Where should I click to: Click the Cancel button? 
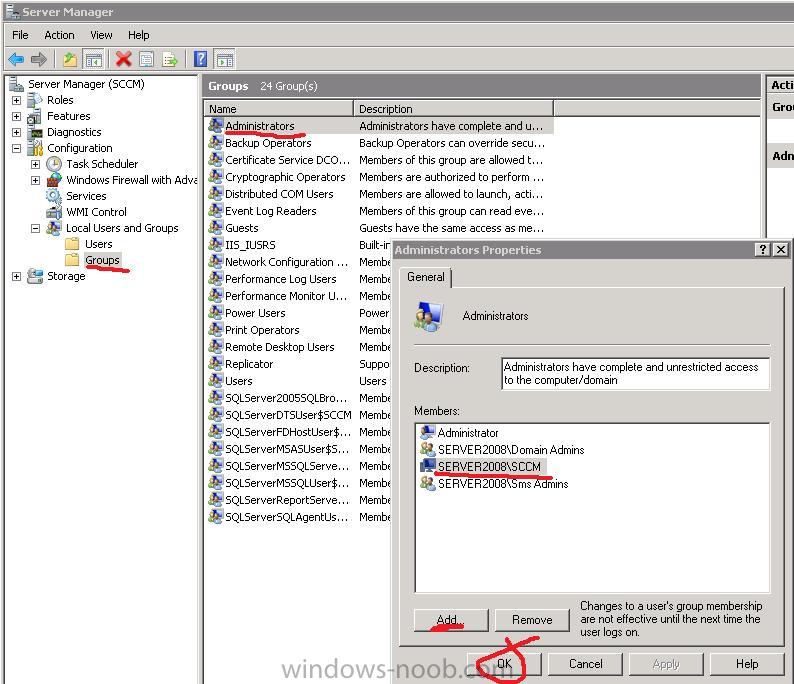(585, 664)
